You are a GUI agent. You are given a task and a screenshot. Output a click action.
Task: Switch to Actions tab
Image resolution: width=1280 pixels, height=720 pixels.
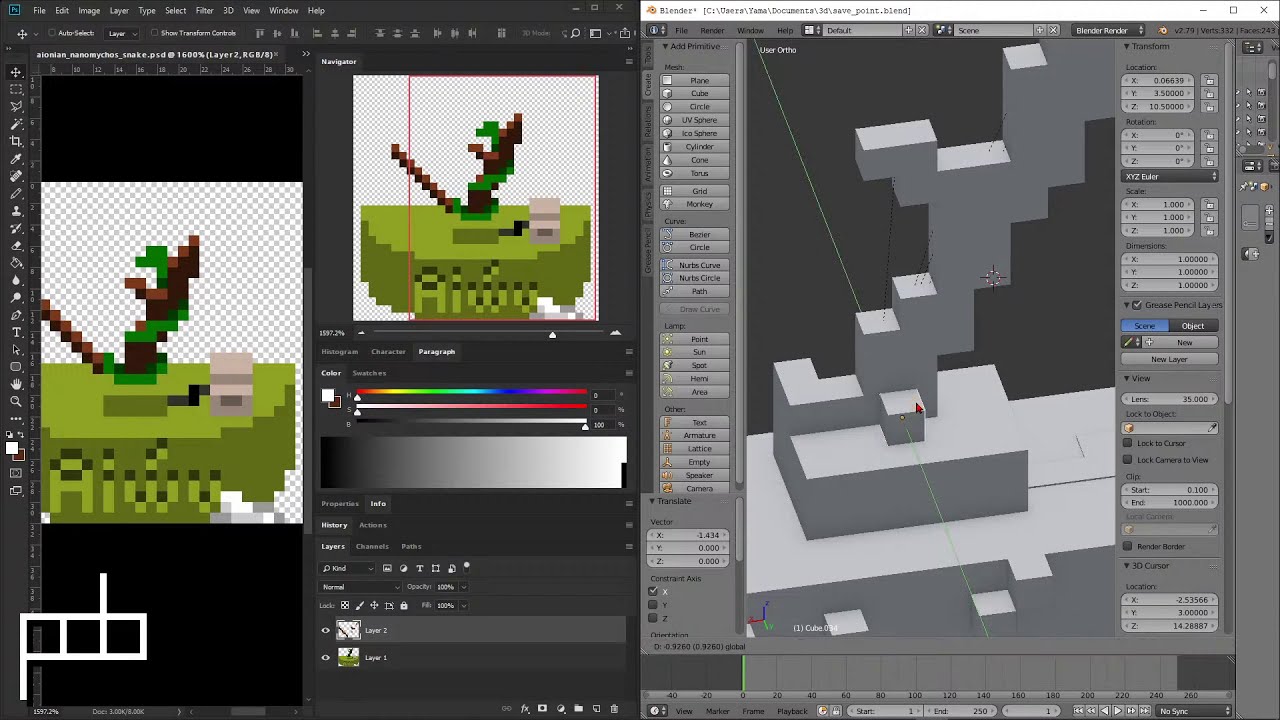pyautogui.click(x=372, y=525)
